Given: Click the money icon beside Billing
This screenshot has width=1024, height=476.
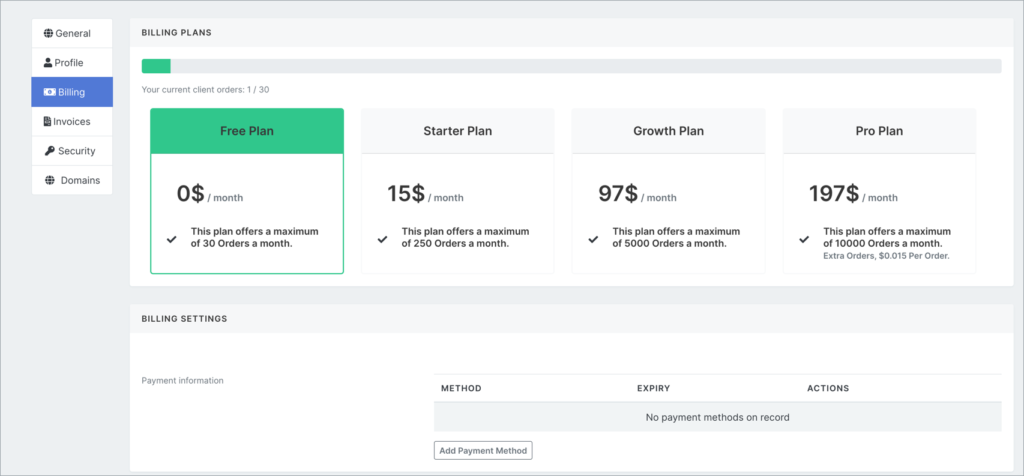Looking at the screenshot, I should [49, 93].
